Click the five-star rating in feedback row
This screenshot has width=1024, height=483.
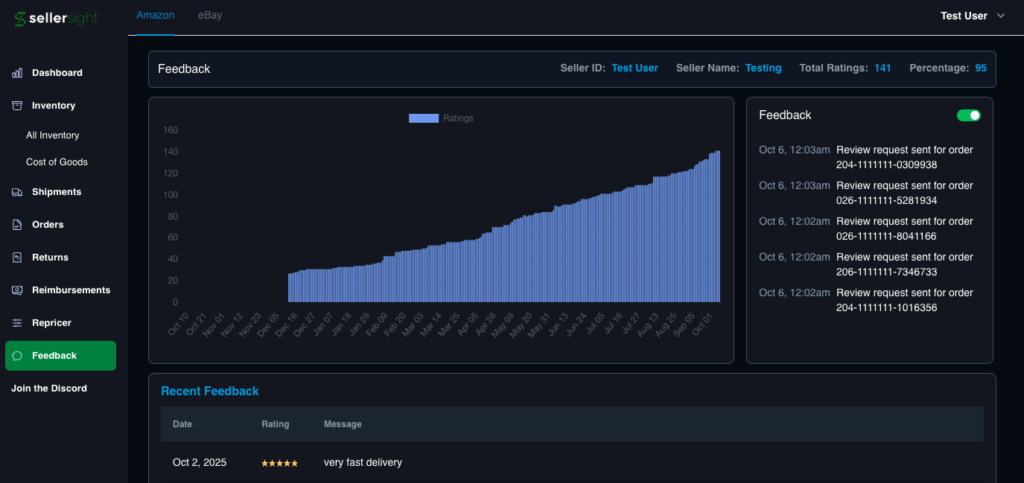point(280,463)
